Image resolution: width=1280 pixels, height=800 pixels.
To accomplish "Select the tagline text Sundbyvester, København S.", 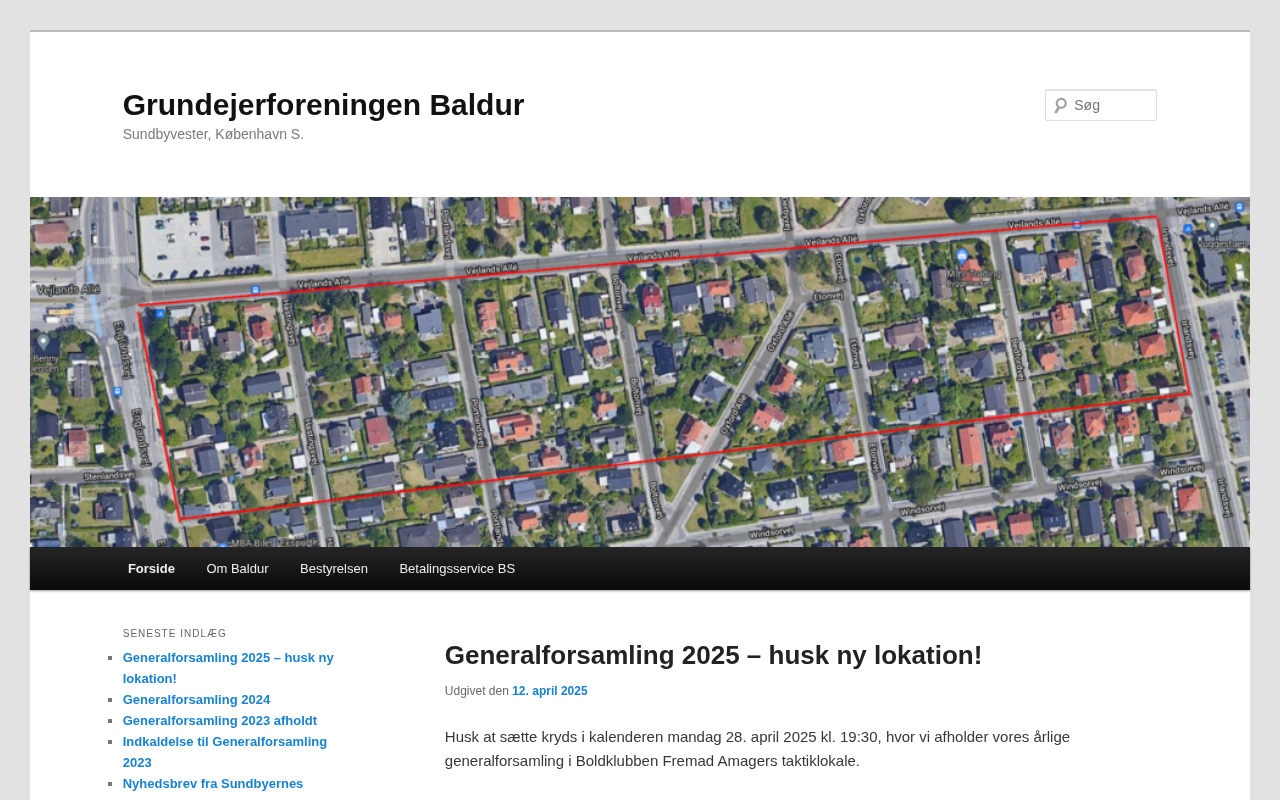I will pyautogui.click(x=213, y=134).
